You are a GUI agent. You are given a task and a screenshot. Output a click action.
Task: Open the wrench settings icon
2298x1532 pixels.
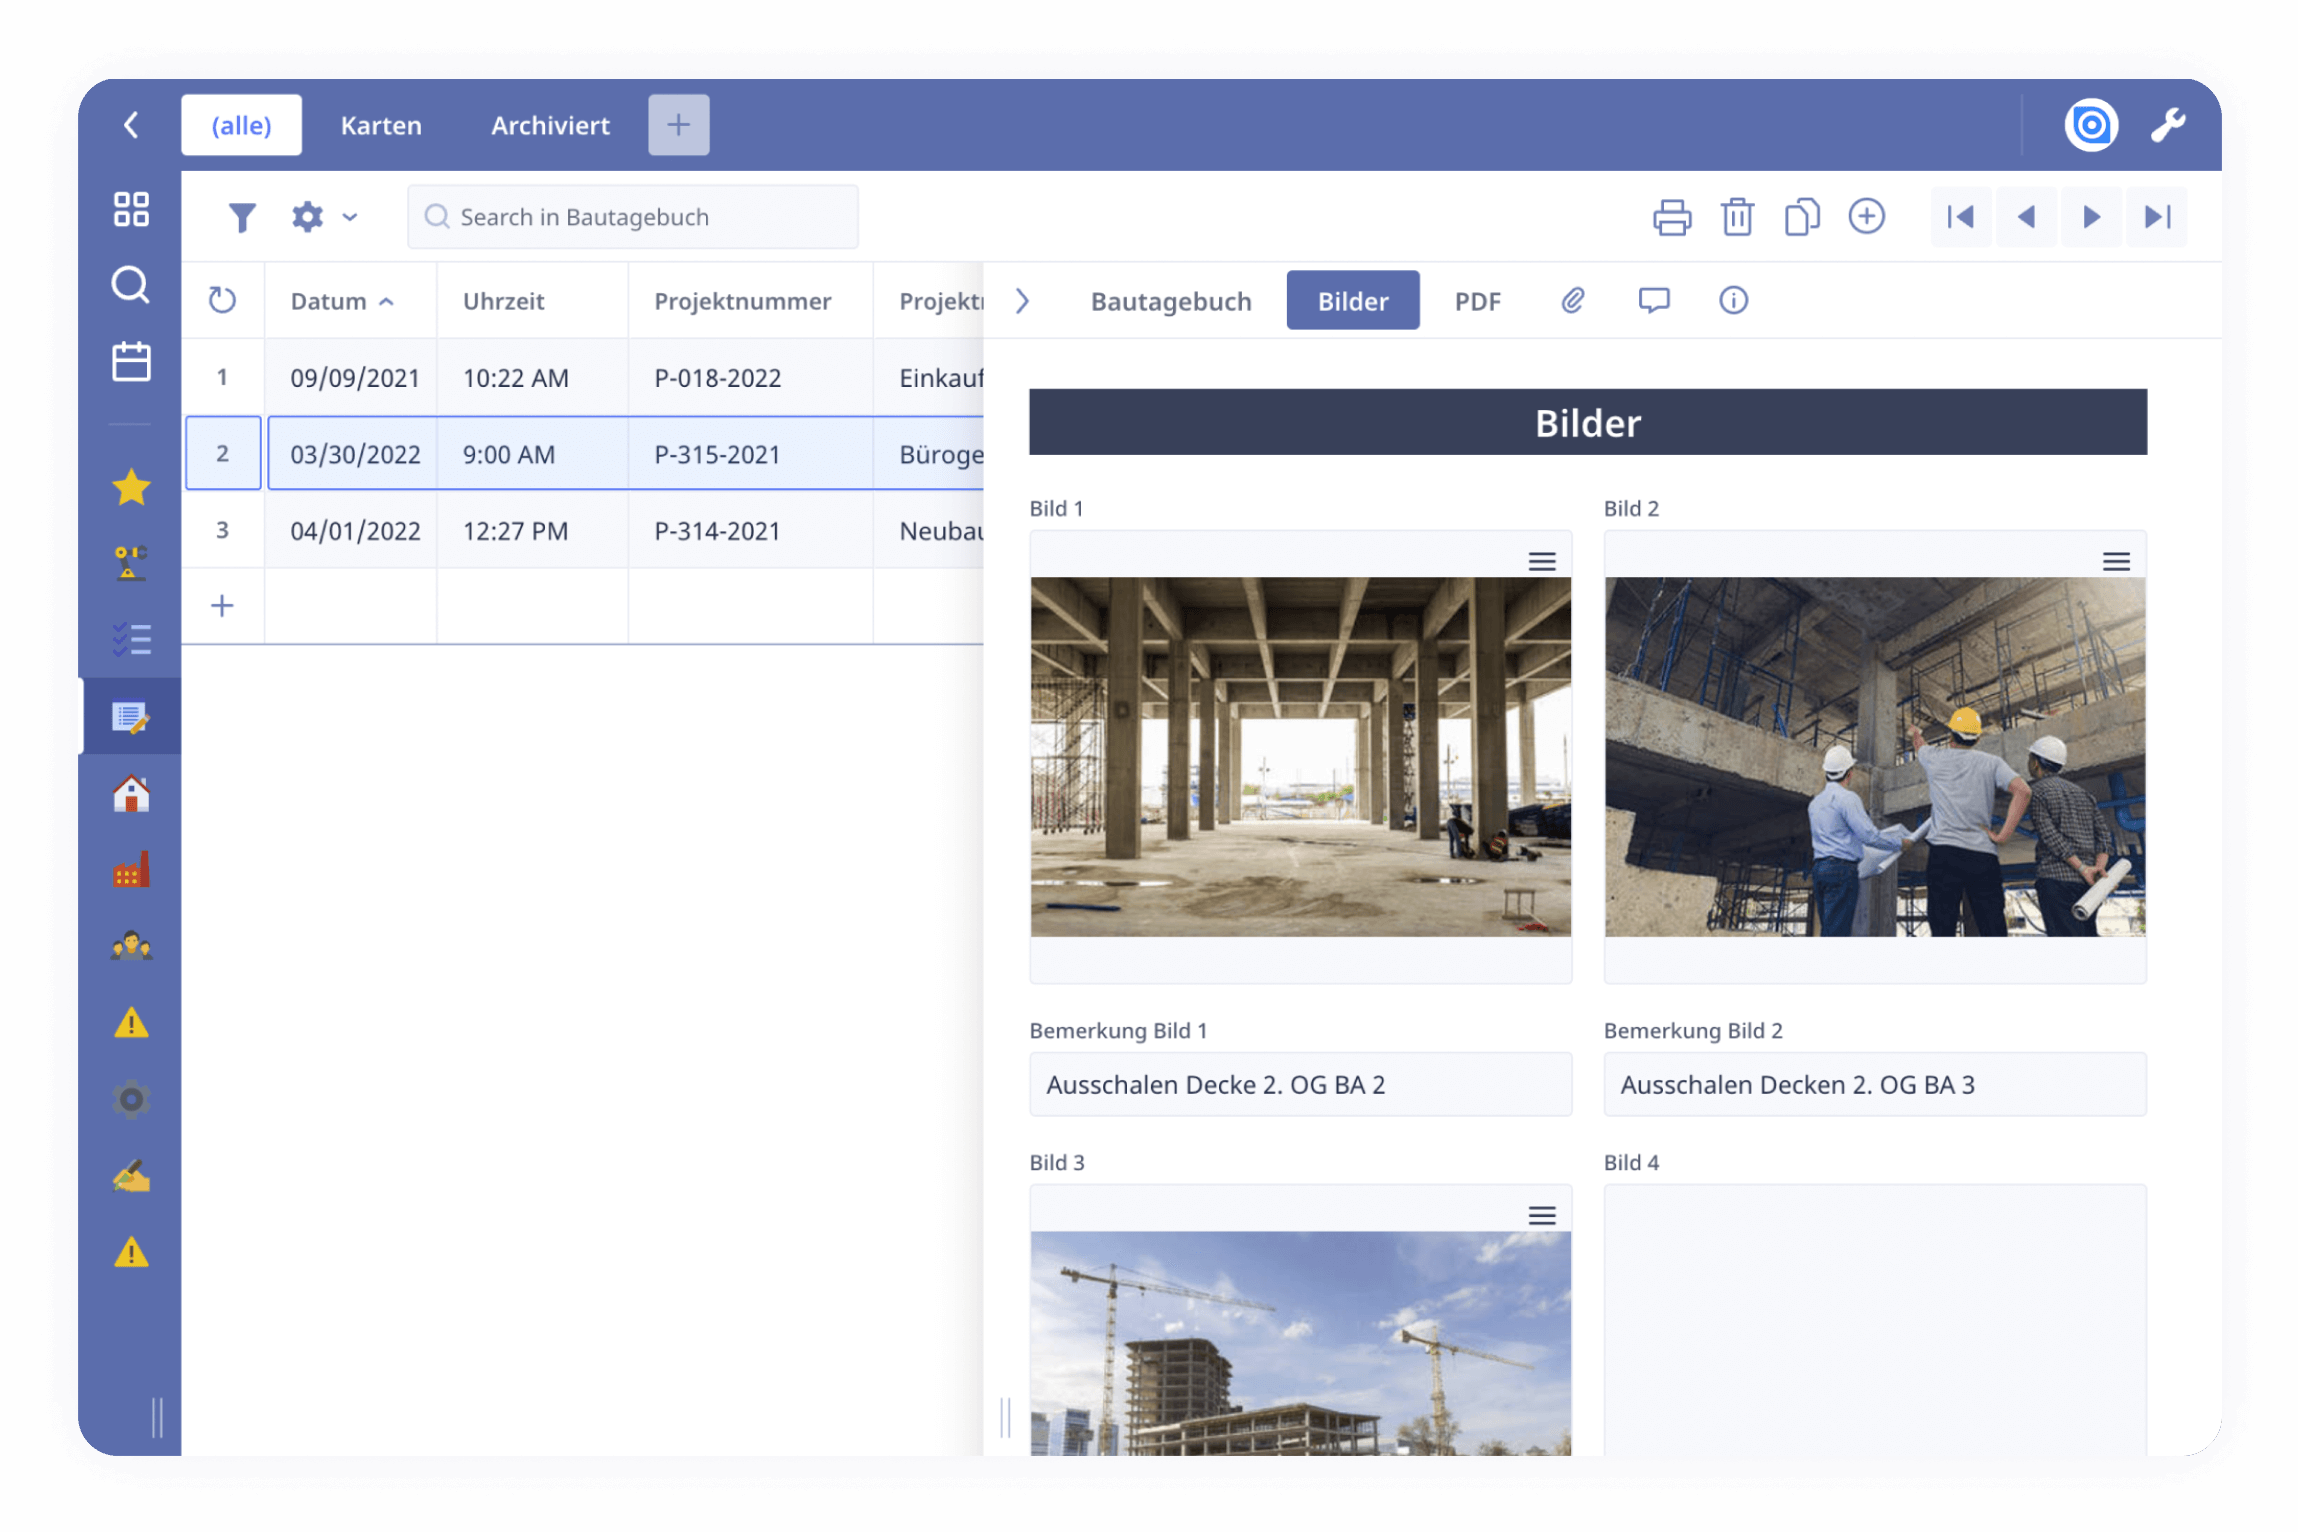pos(2168,125)
